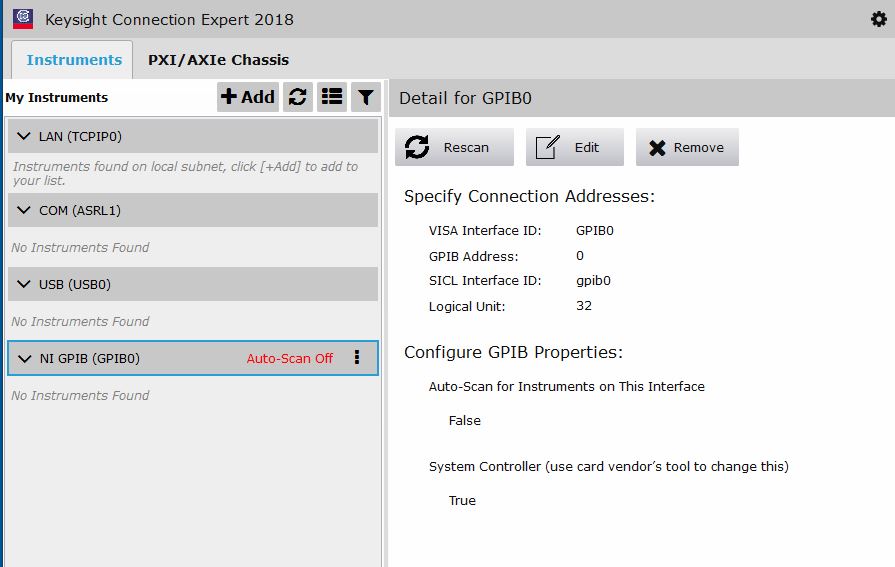Open the instrument filter funnel

point(366,96)
